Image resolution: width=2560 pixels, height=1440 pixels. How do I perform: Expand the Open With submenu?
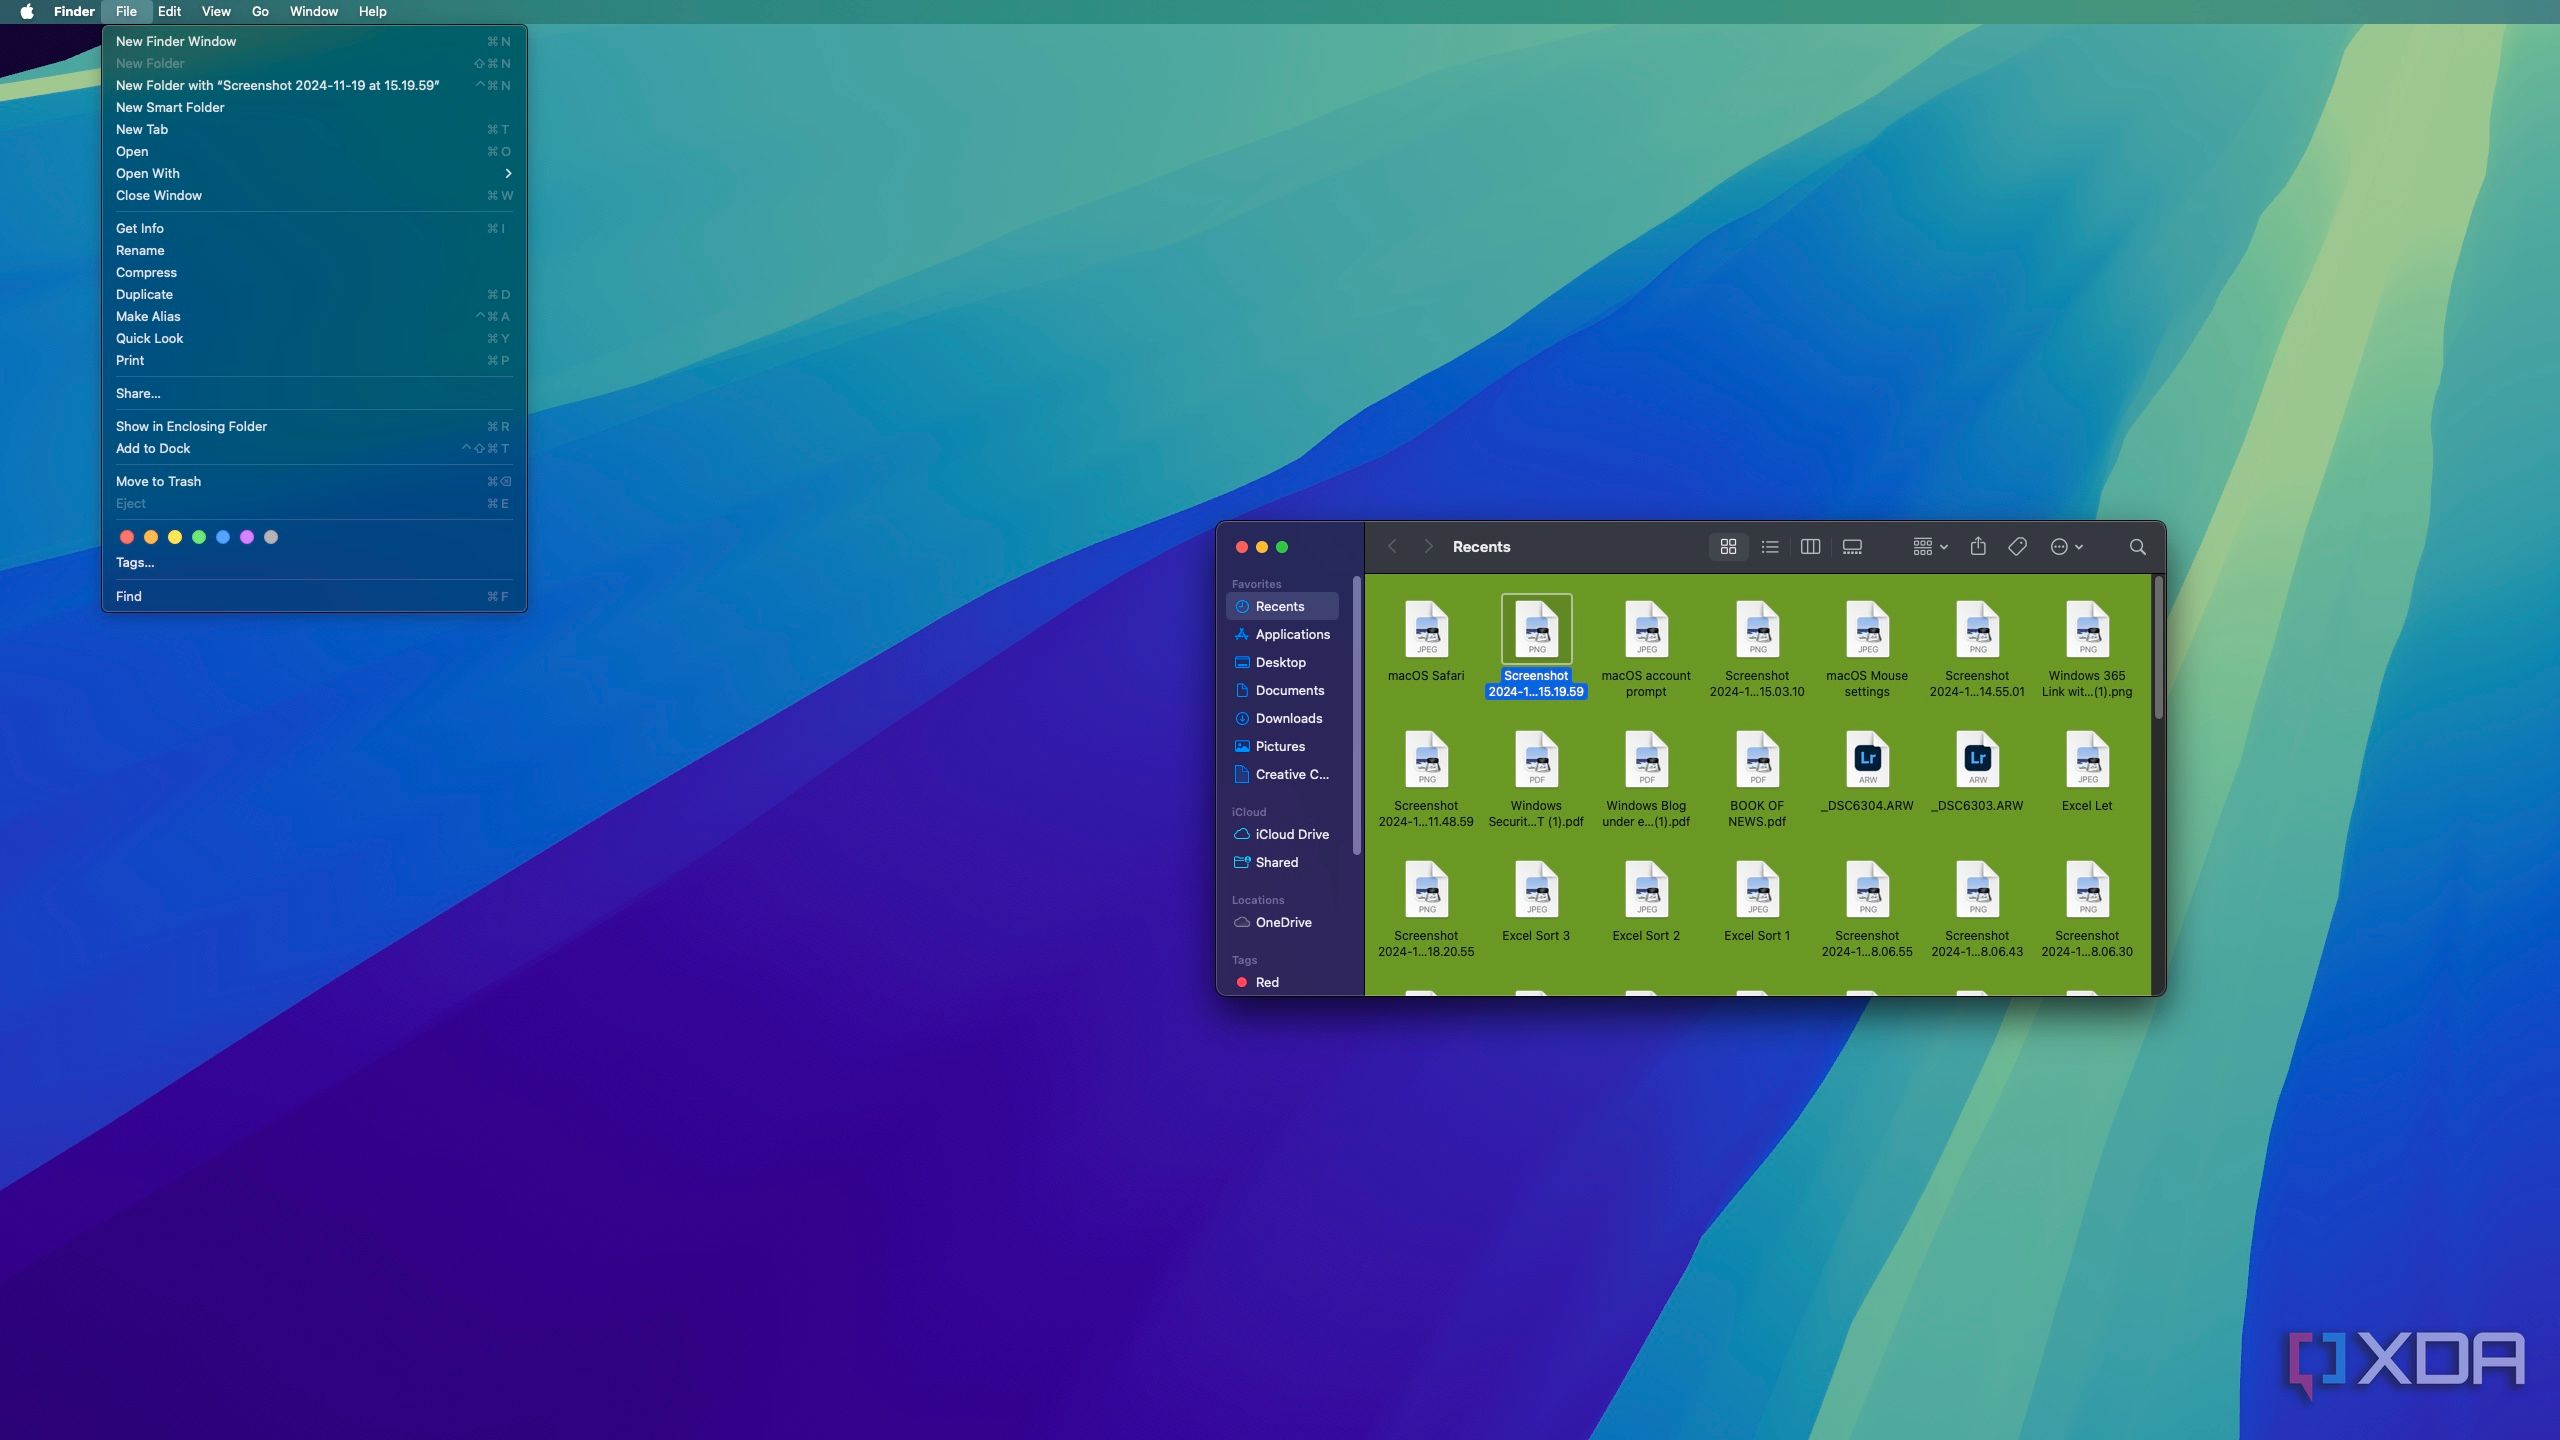(148, 173)
